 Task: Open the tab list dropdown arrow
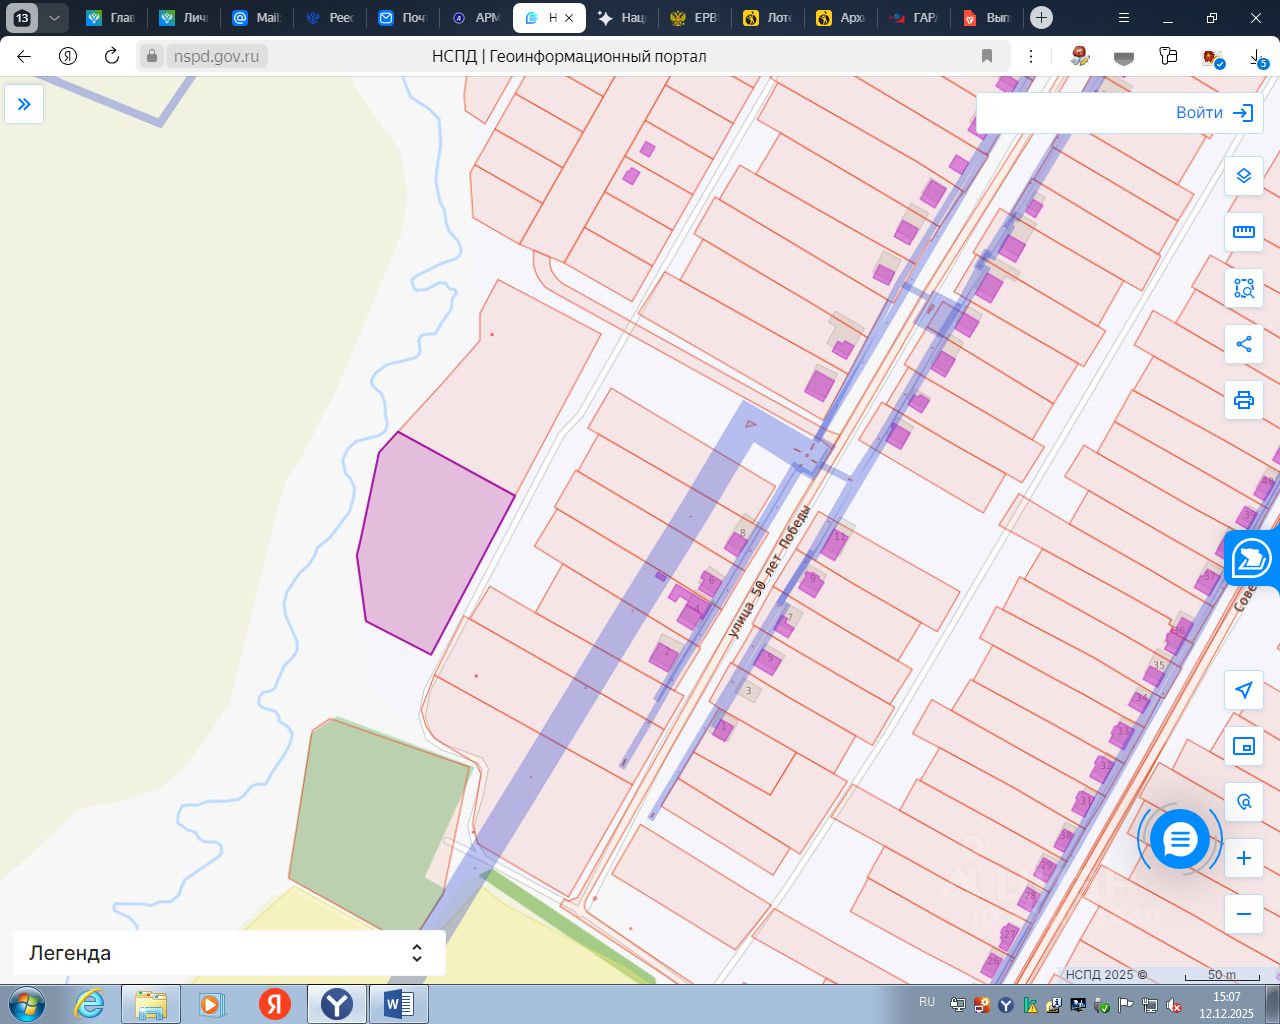[54, 18]
